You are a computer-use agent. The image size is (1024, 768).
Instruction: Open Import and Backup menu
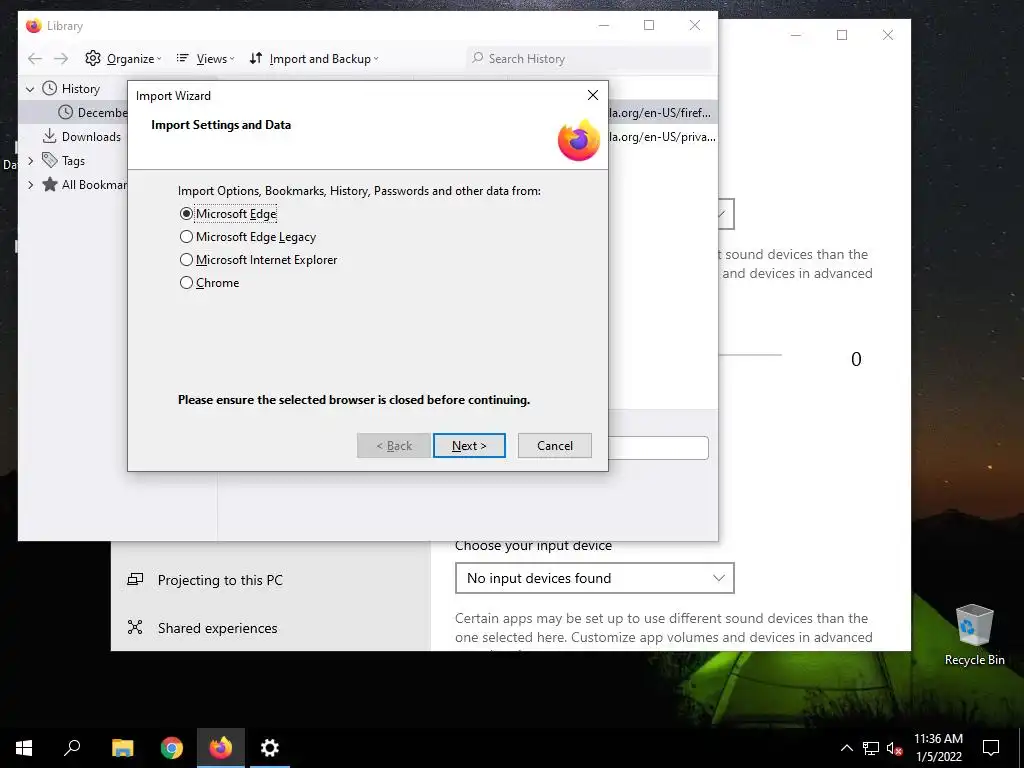[313, 59]
